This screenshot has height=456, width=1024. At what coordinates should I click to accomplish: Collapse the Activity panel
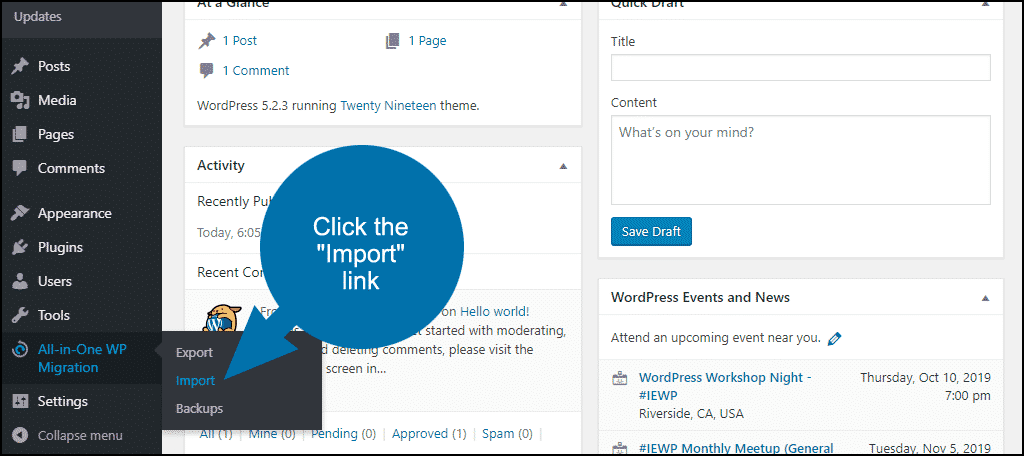(563, 166)
